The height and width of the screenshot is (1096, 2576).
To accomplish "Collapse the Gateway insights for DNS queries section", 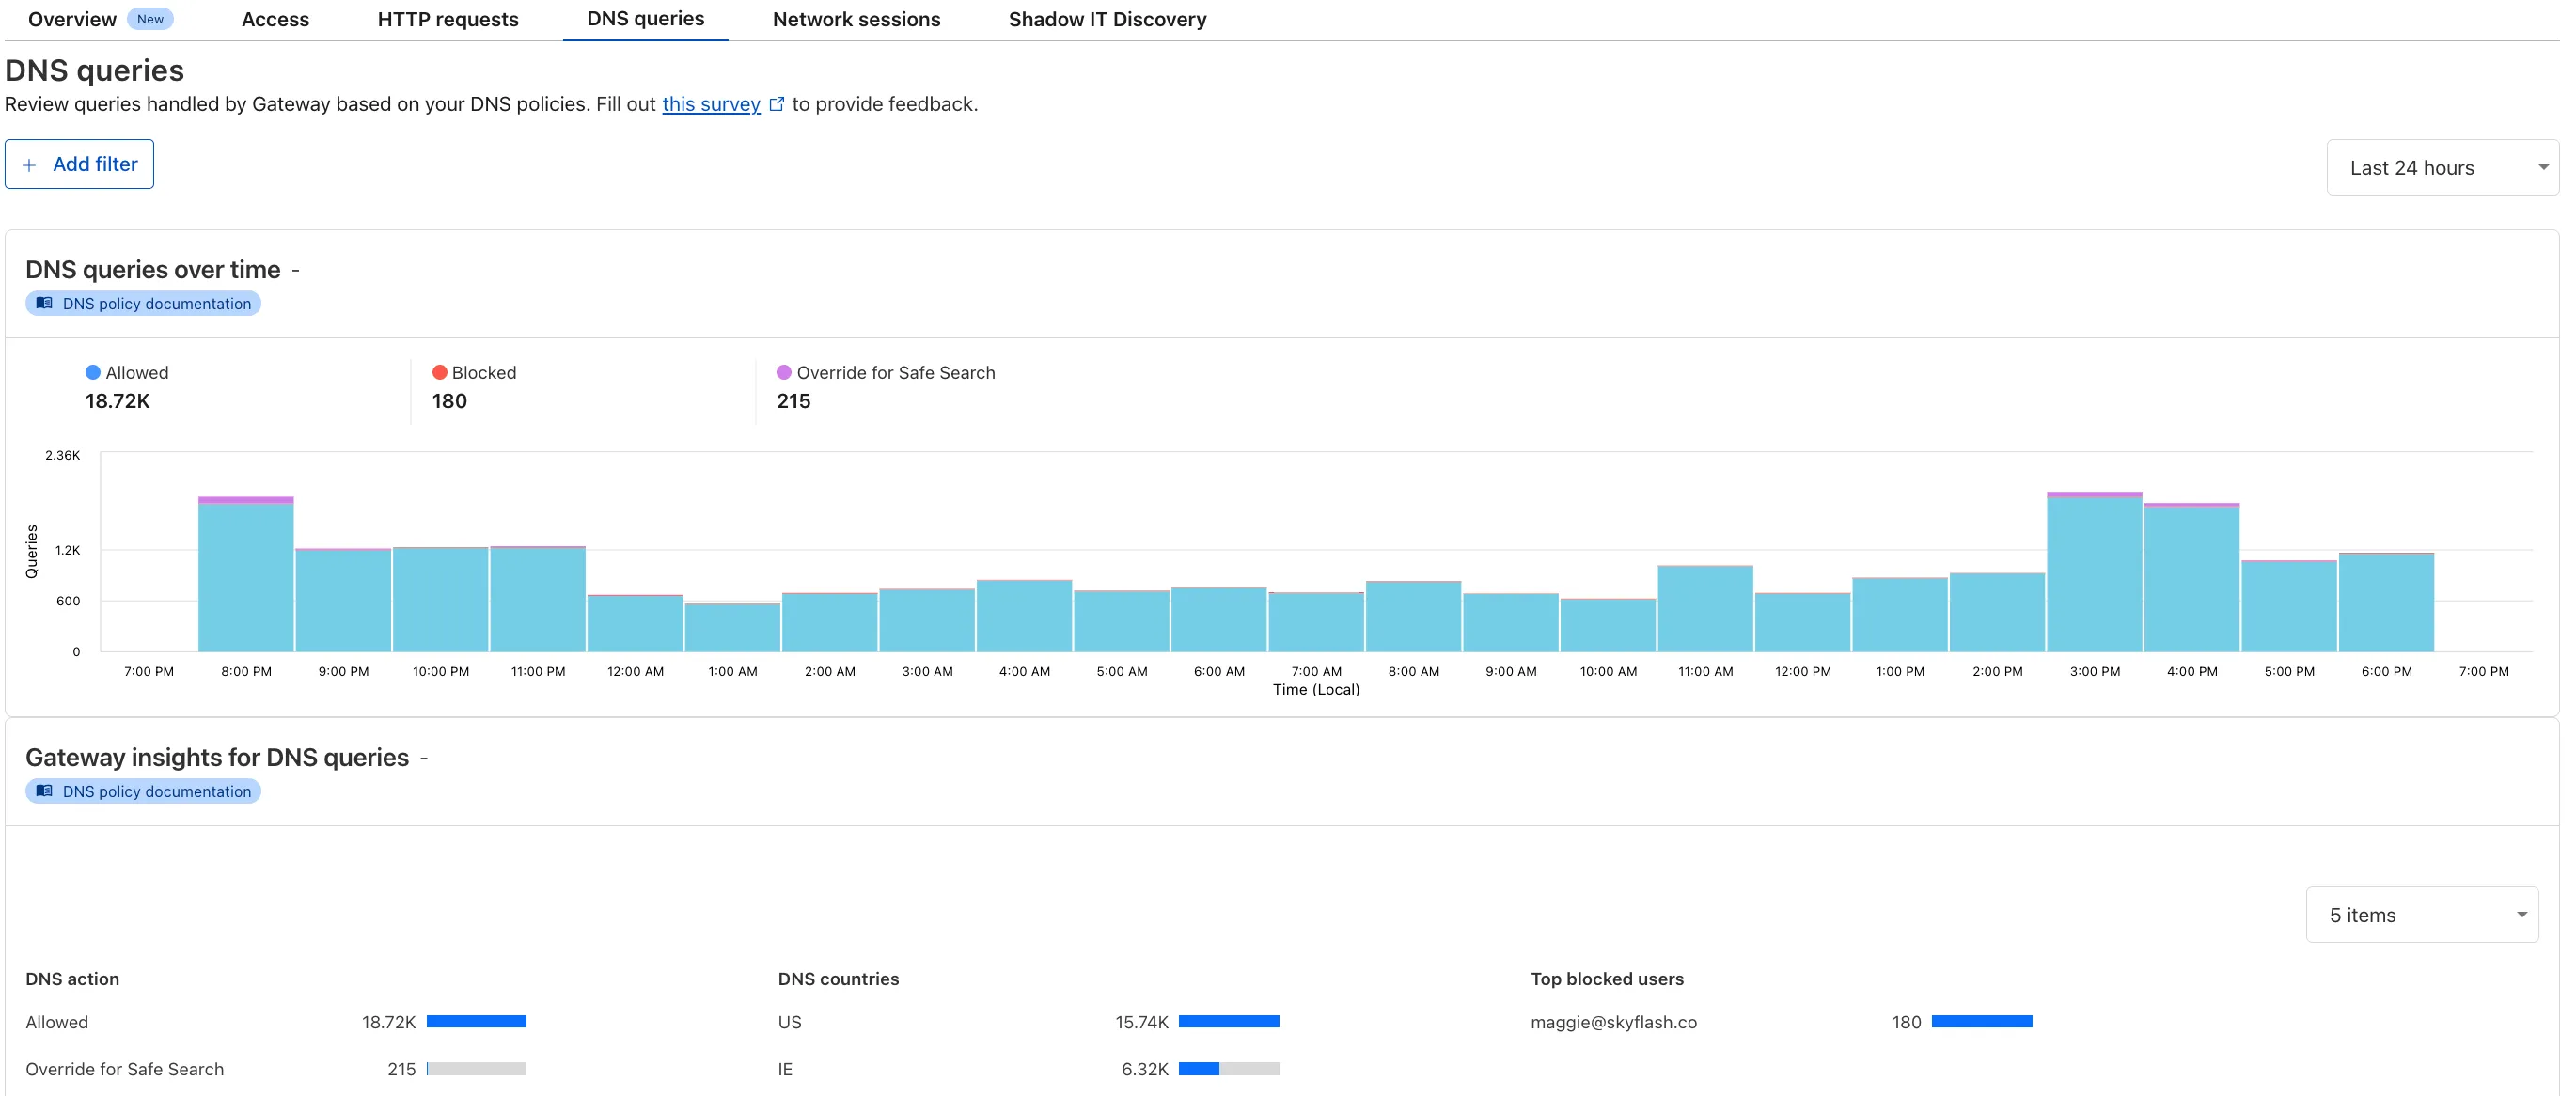I will 423,758.
